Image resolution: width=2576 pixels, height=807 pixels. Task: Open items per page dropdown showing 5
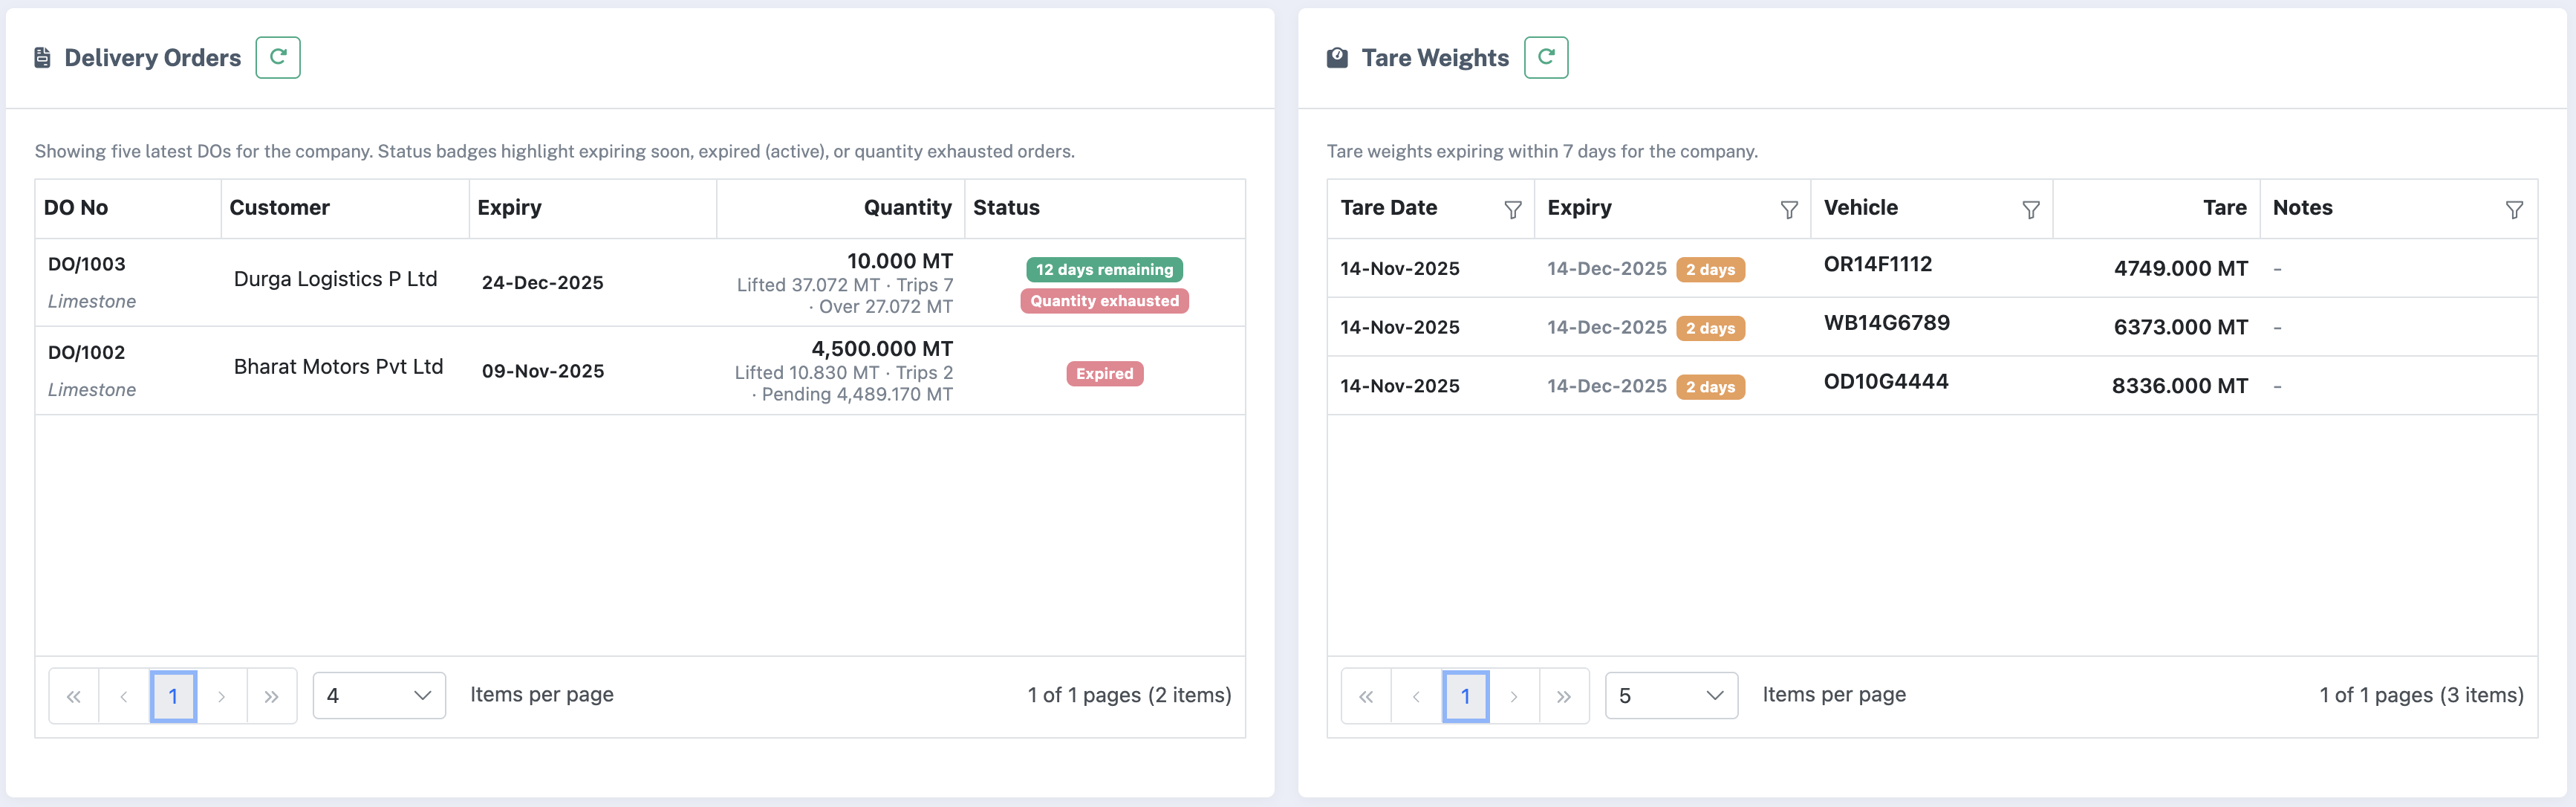[1670, 694]
